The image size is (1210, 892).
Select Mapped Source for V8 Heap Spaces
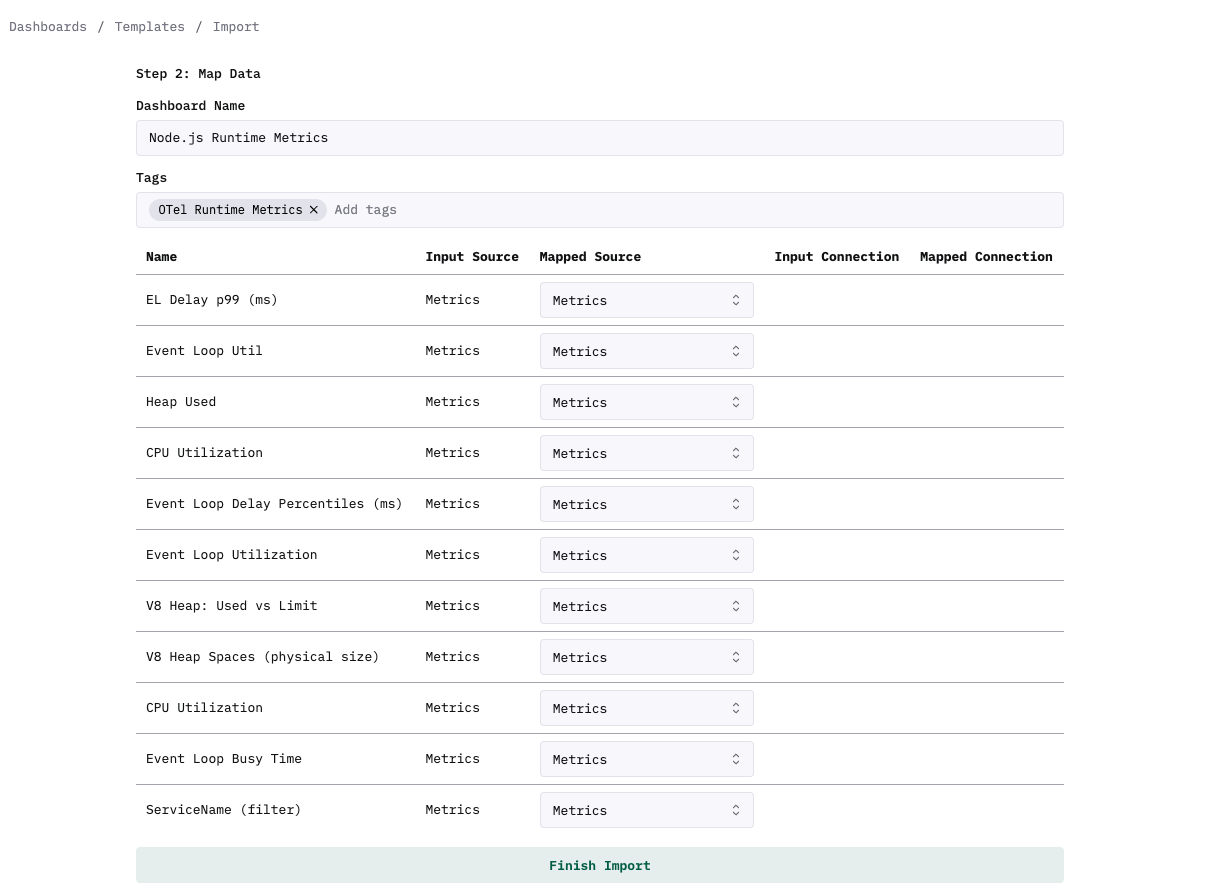(646, 657)
